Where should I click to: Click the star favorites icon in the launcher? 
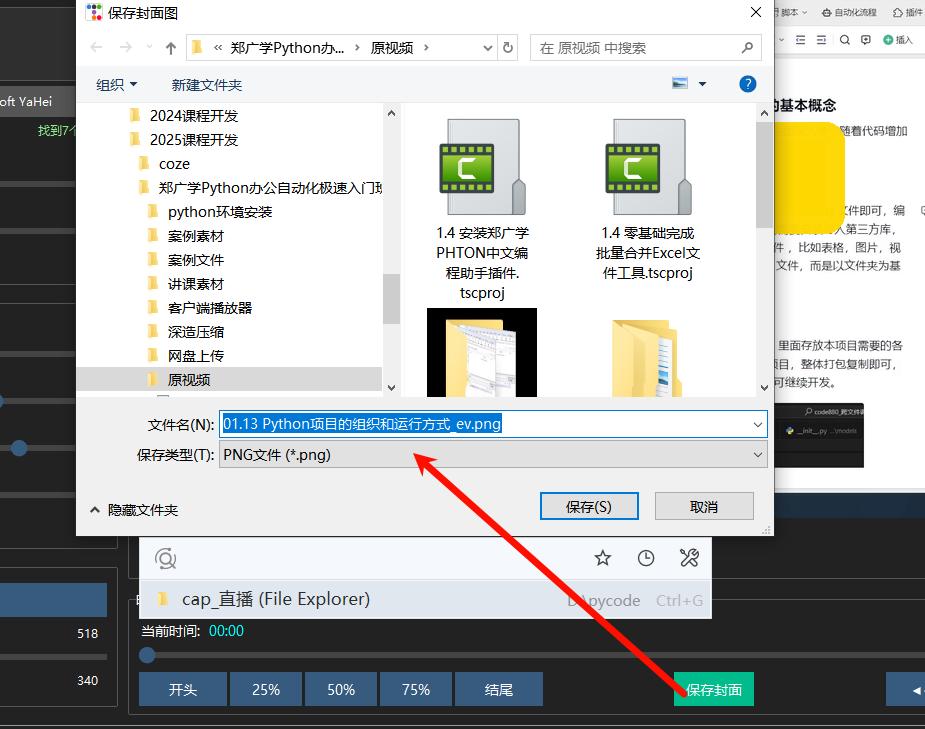[602, 558]
